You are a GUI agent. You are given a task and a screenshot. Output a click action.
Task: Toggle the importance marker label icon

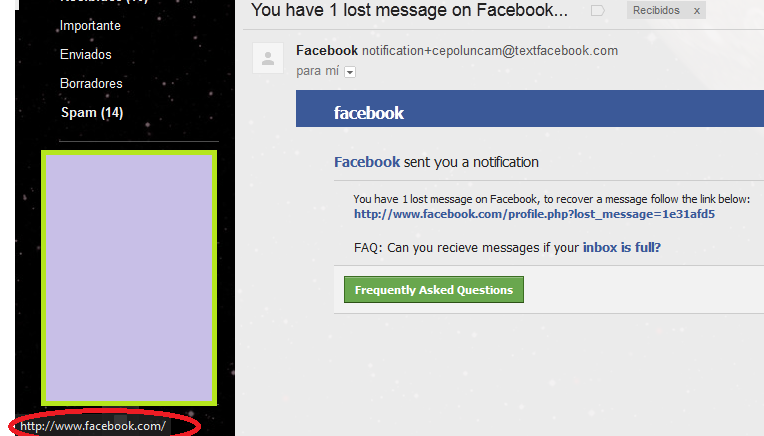[597, 10]
